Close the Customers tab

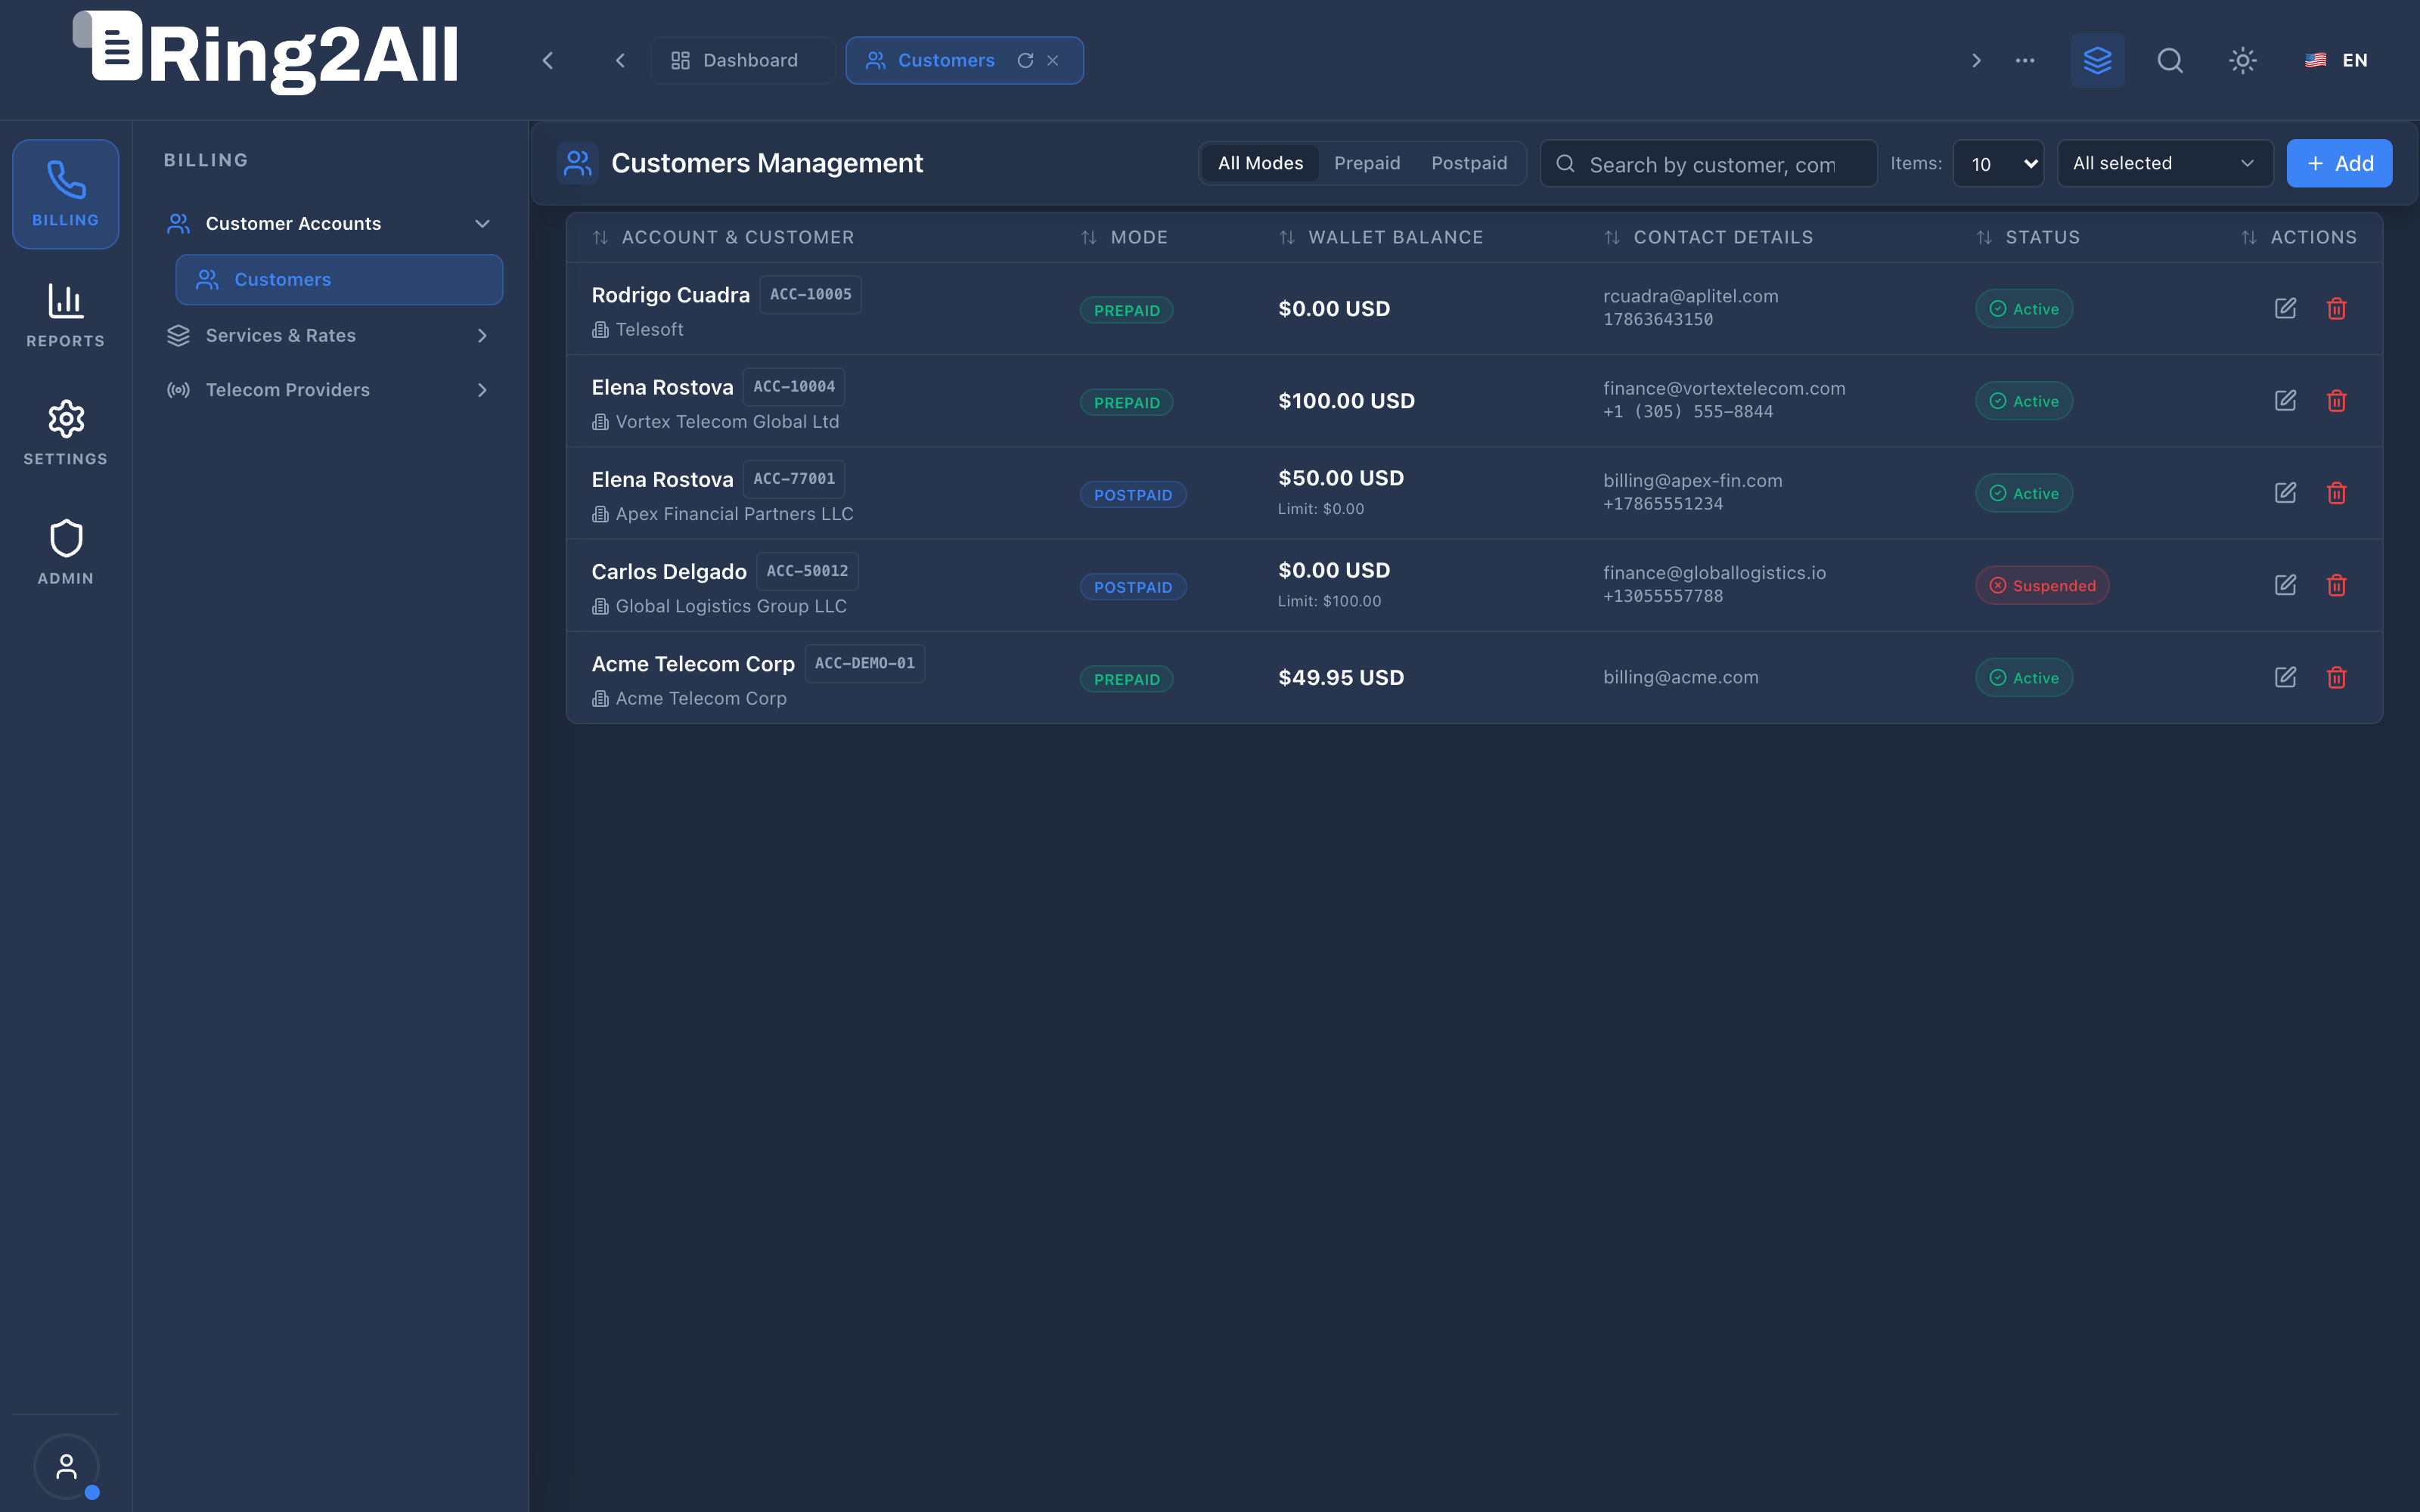tap(1053, 60)
